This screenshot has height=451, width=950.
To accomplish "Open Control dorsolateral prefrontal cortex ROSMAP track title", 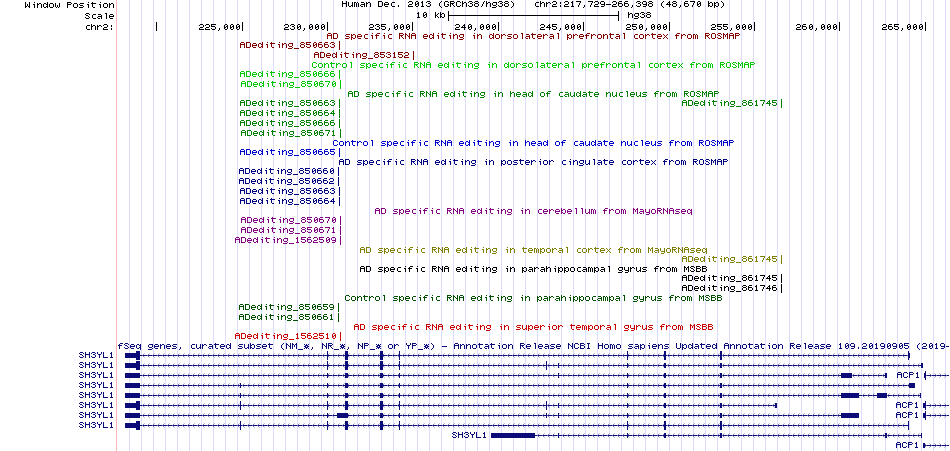I will pyautogui.click(x=533, y=65).
